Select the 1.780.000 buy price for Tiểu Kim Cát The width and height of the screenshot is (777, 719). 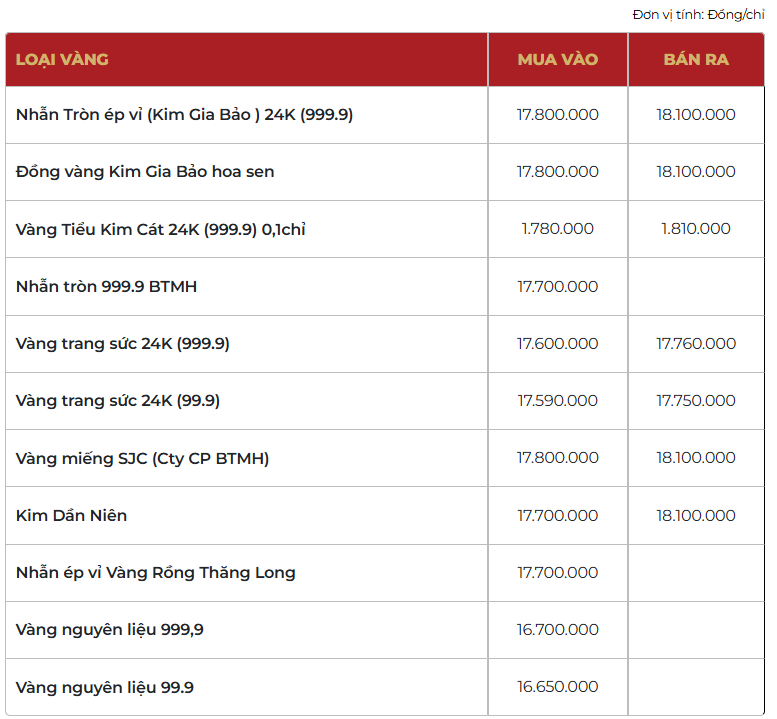[557, 229]
